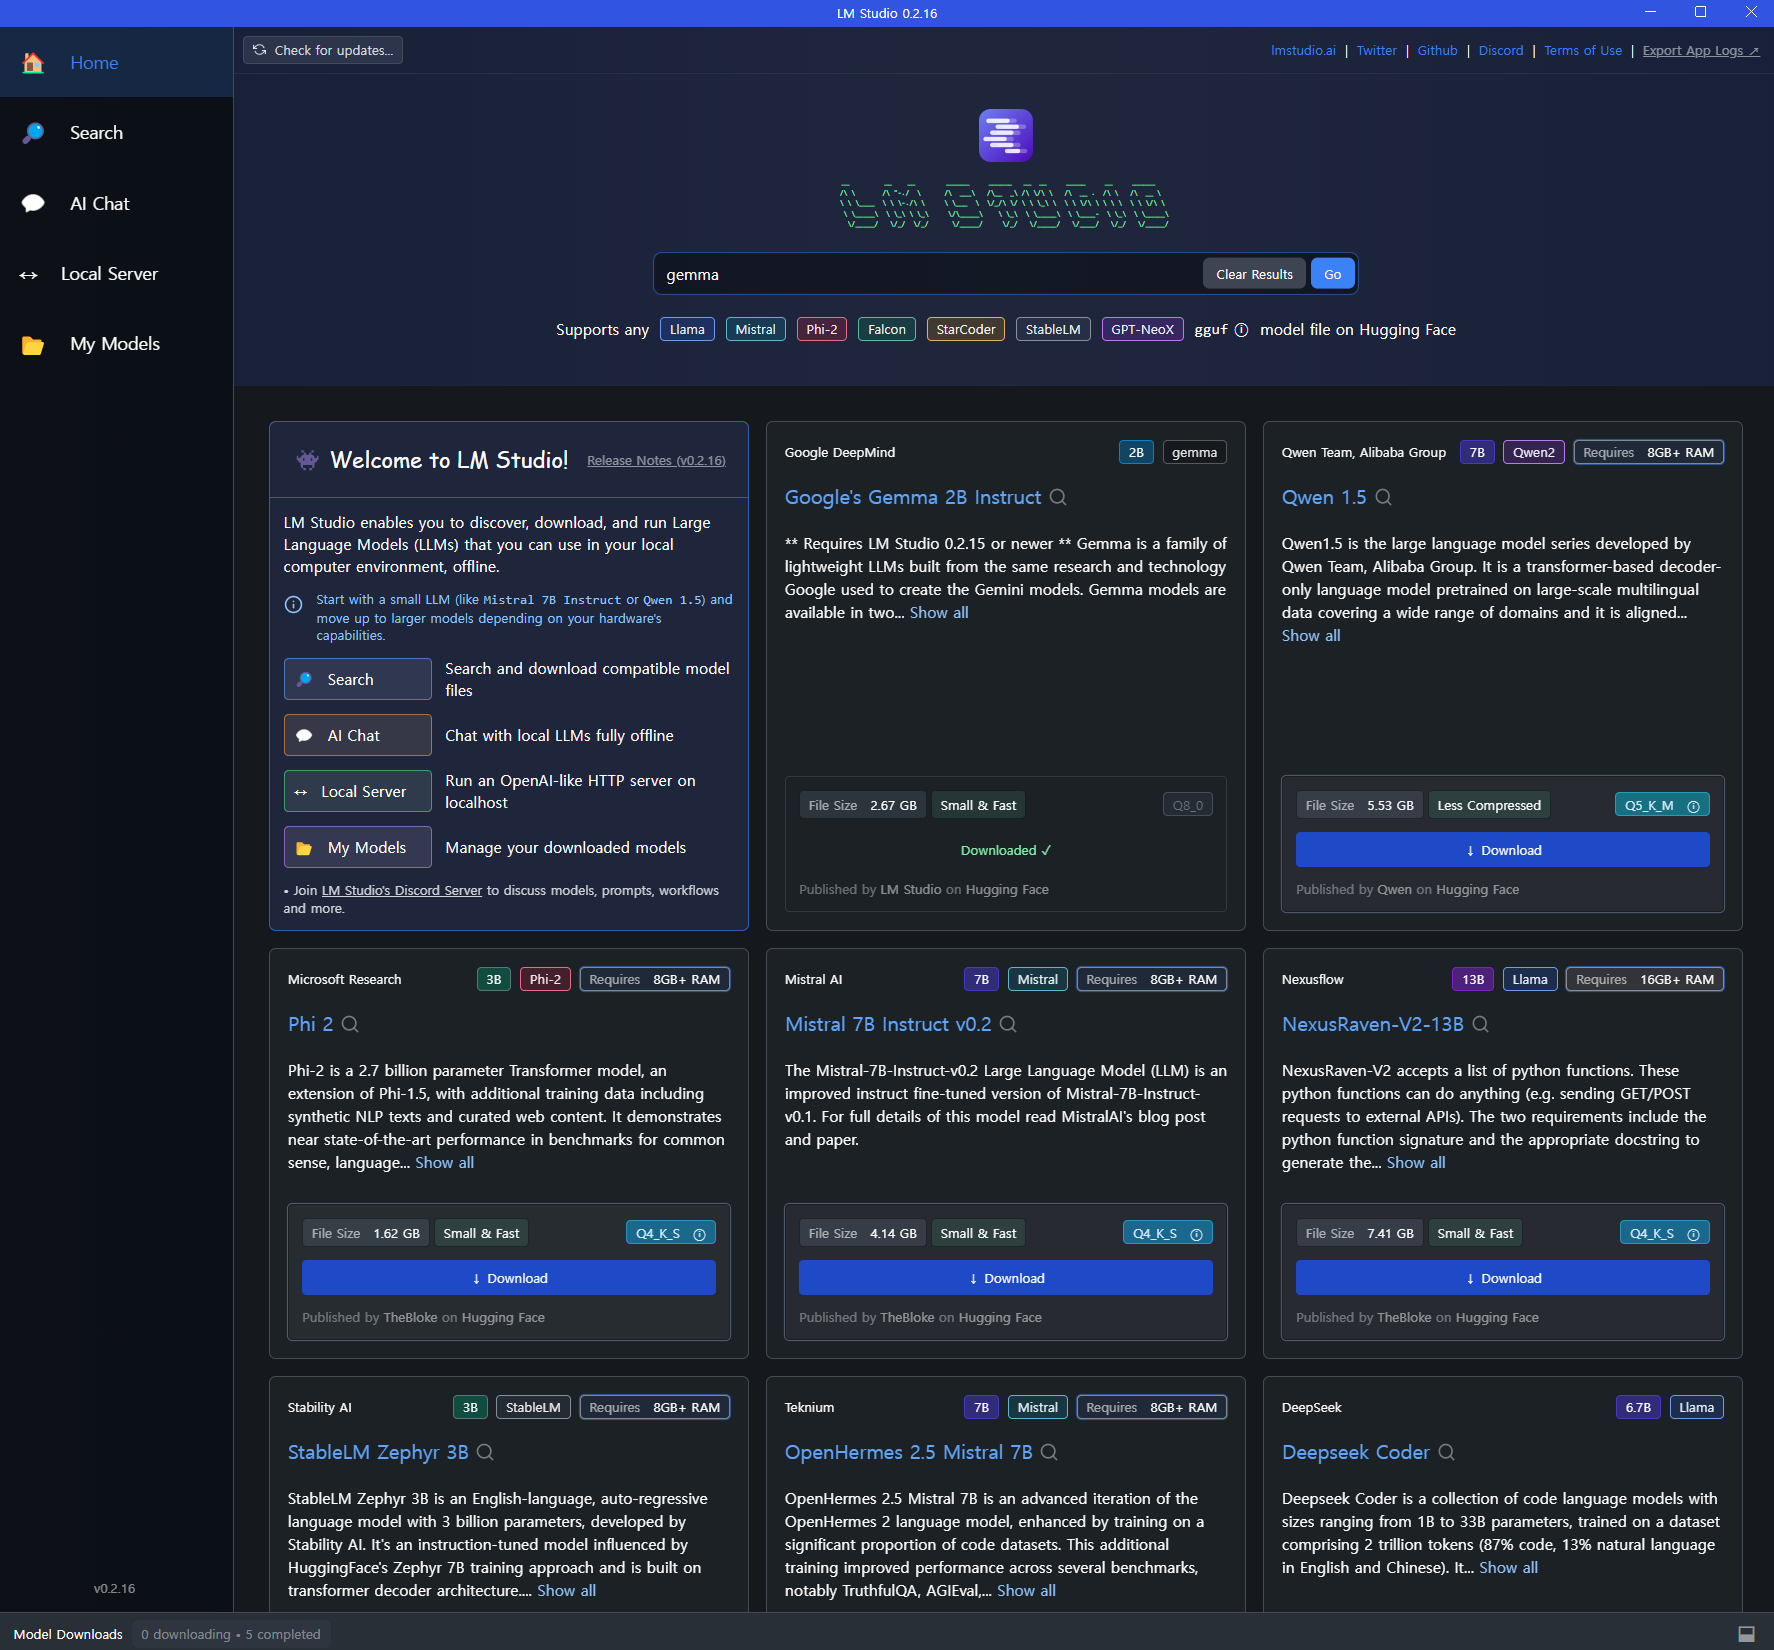
Task: Download the Qwen 1.5 model
Action: coord(1502,850)
